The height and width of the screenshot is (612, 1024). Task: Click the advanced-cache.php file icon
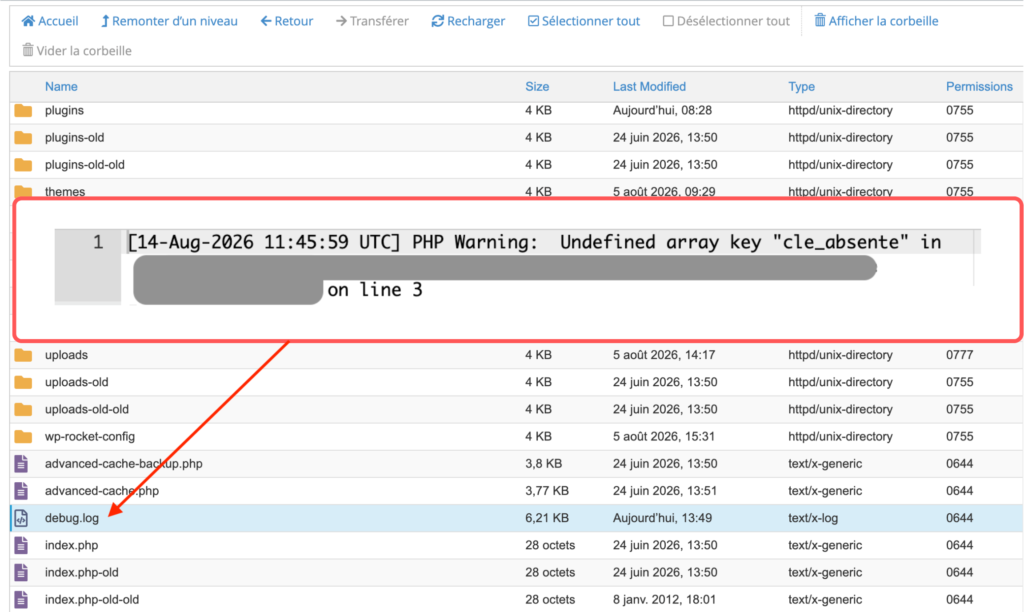(21, 491)
